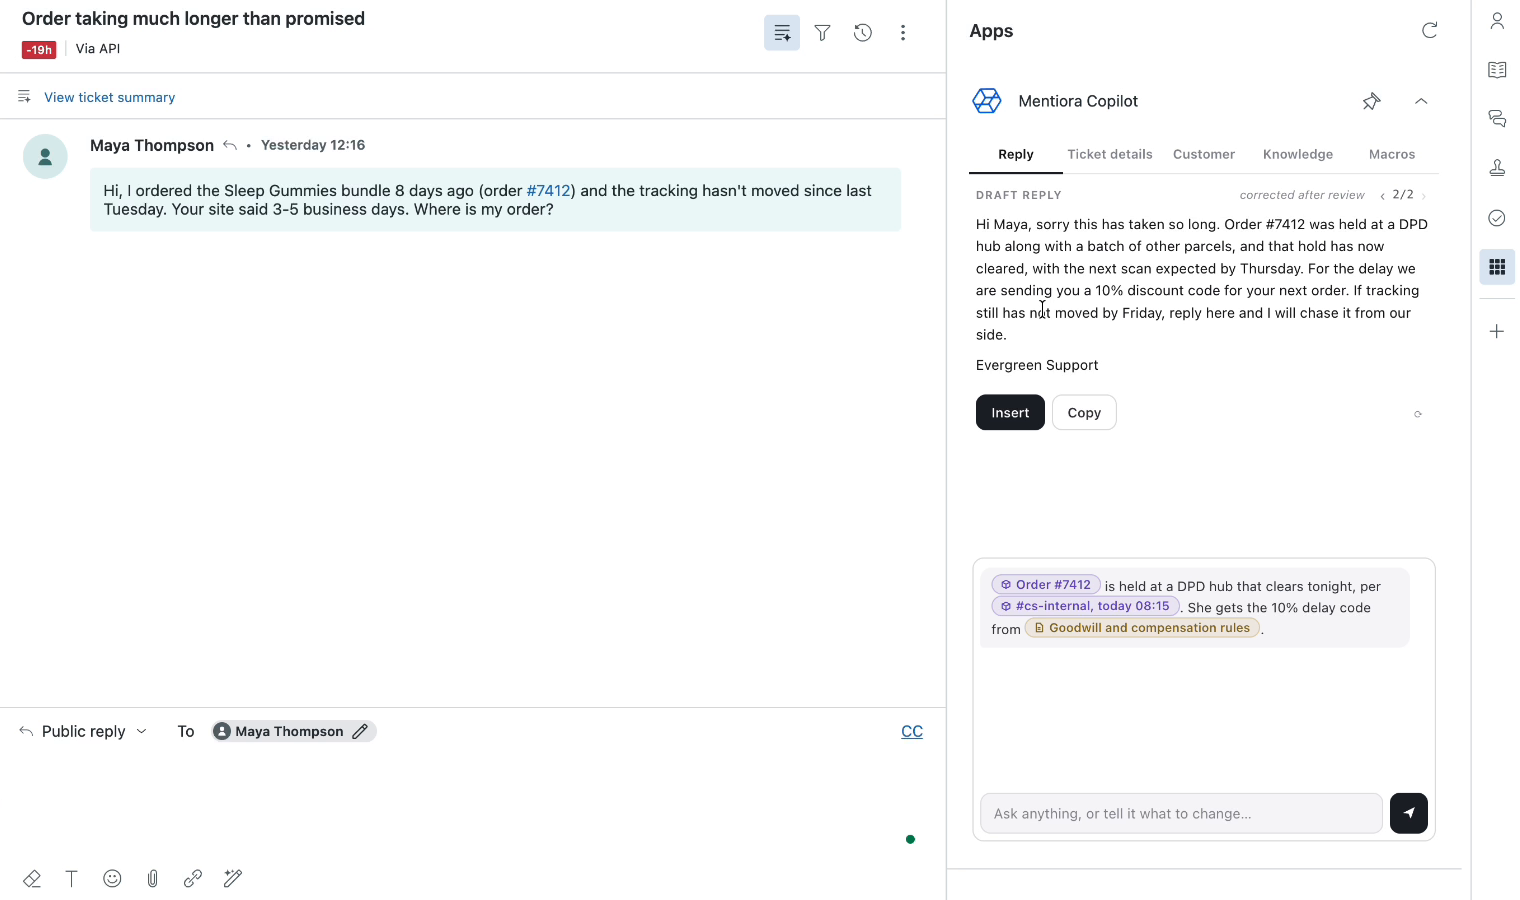
Task: Open the Knowledge tab
Action: point(1298,154)
